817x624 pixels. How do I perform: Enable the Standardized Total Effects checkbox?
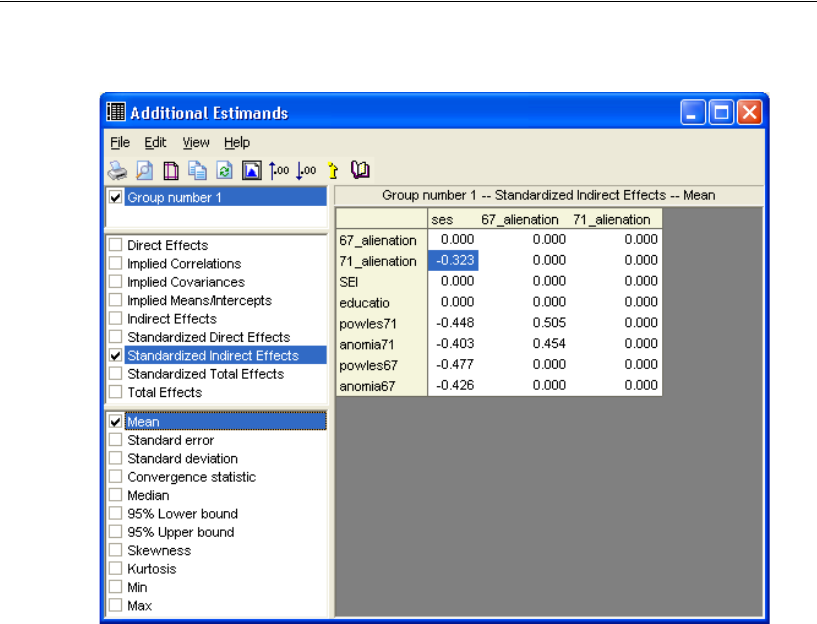tap(117, 374)
